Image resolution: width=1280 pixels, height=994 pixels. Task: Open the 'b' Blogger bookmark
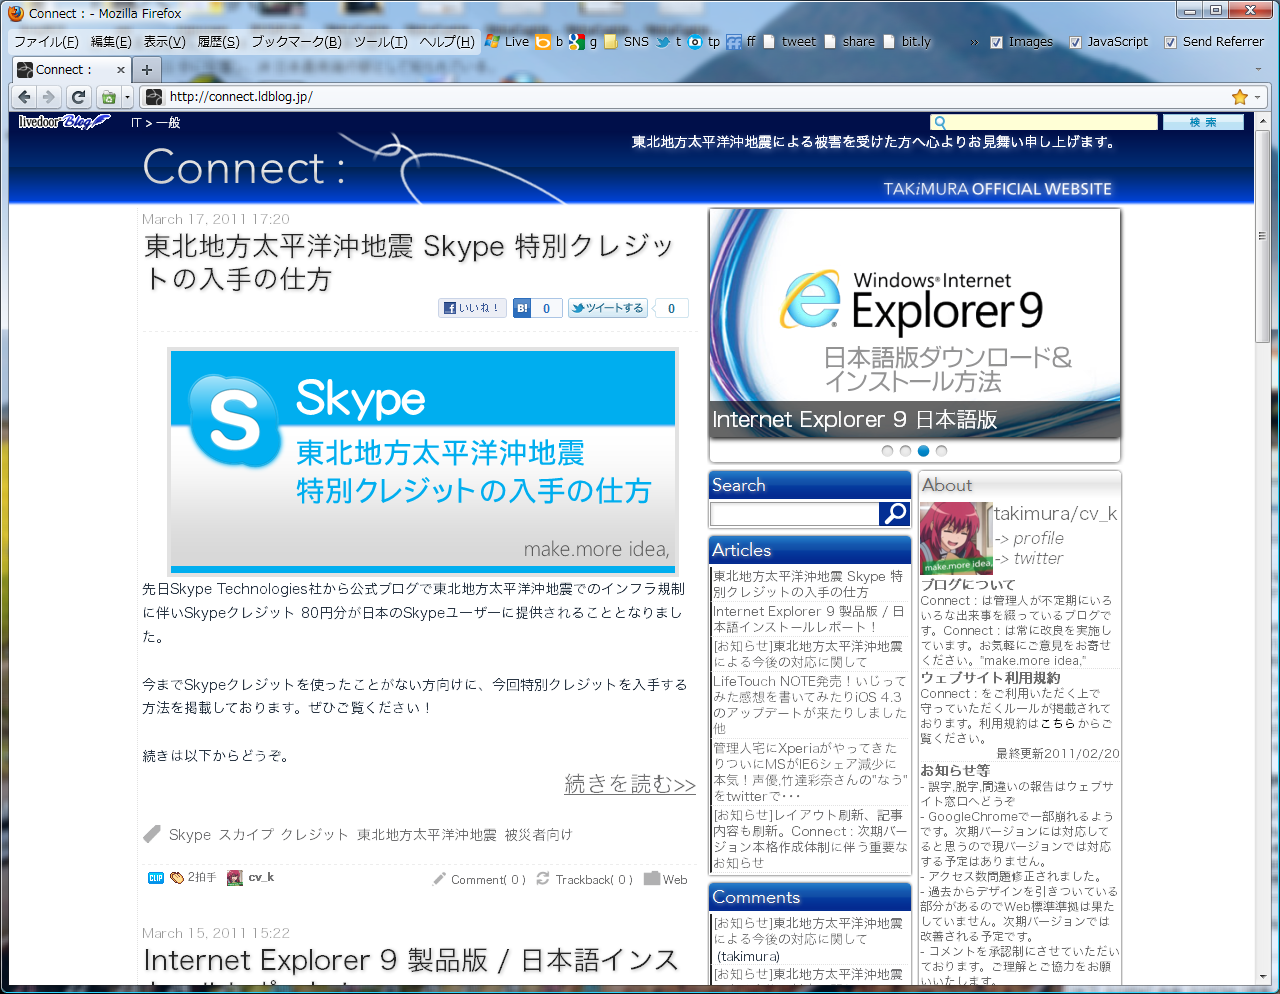coord(549,42)
